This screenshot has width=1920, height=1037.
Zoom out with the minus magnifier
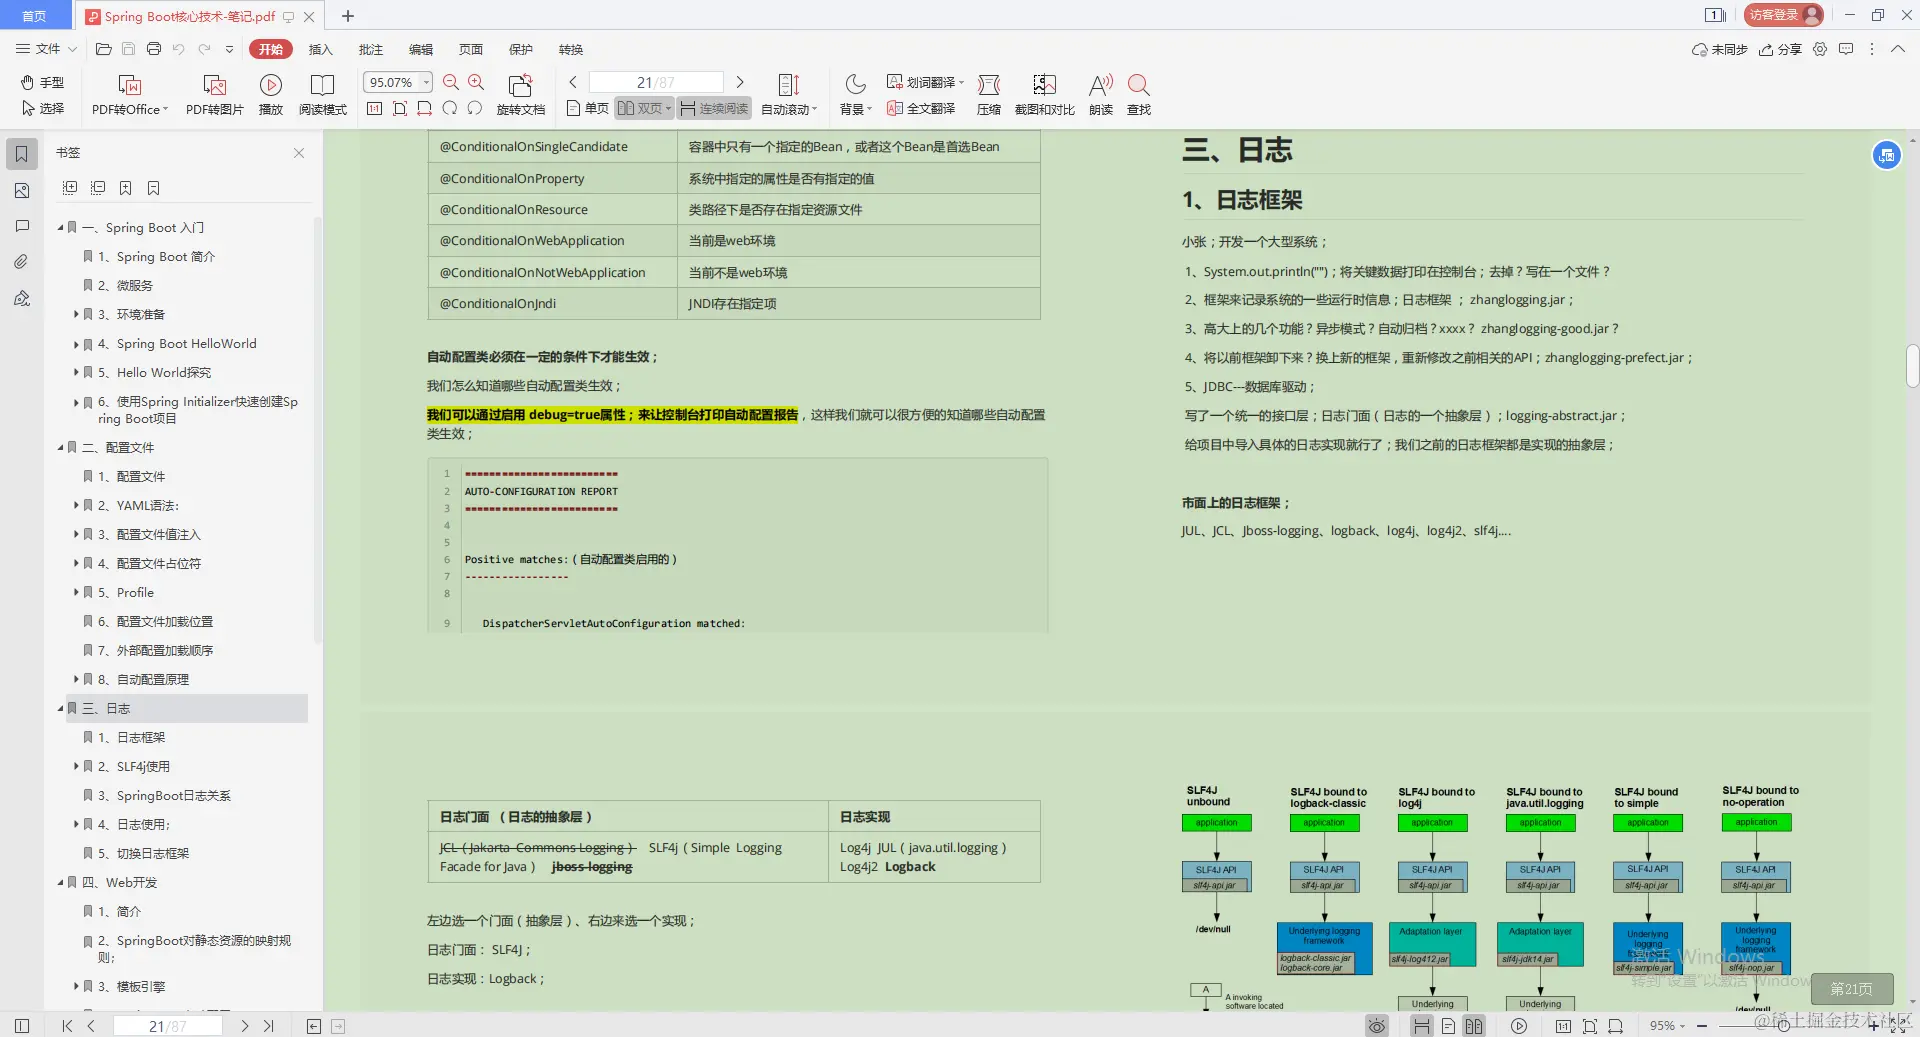(x=451, y=82)
